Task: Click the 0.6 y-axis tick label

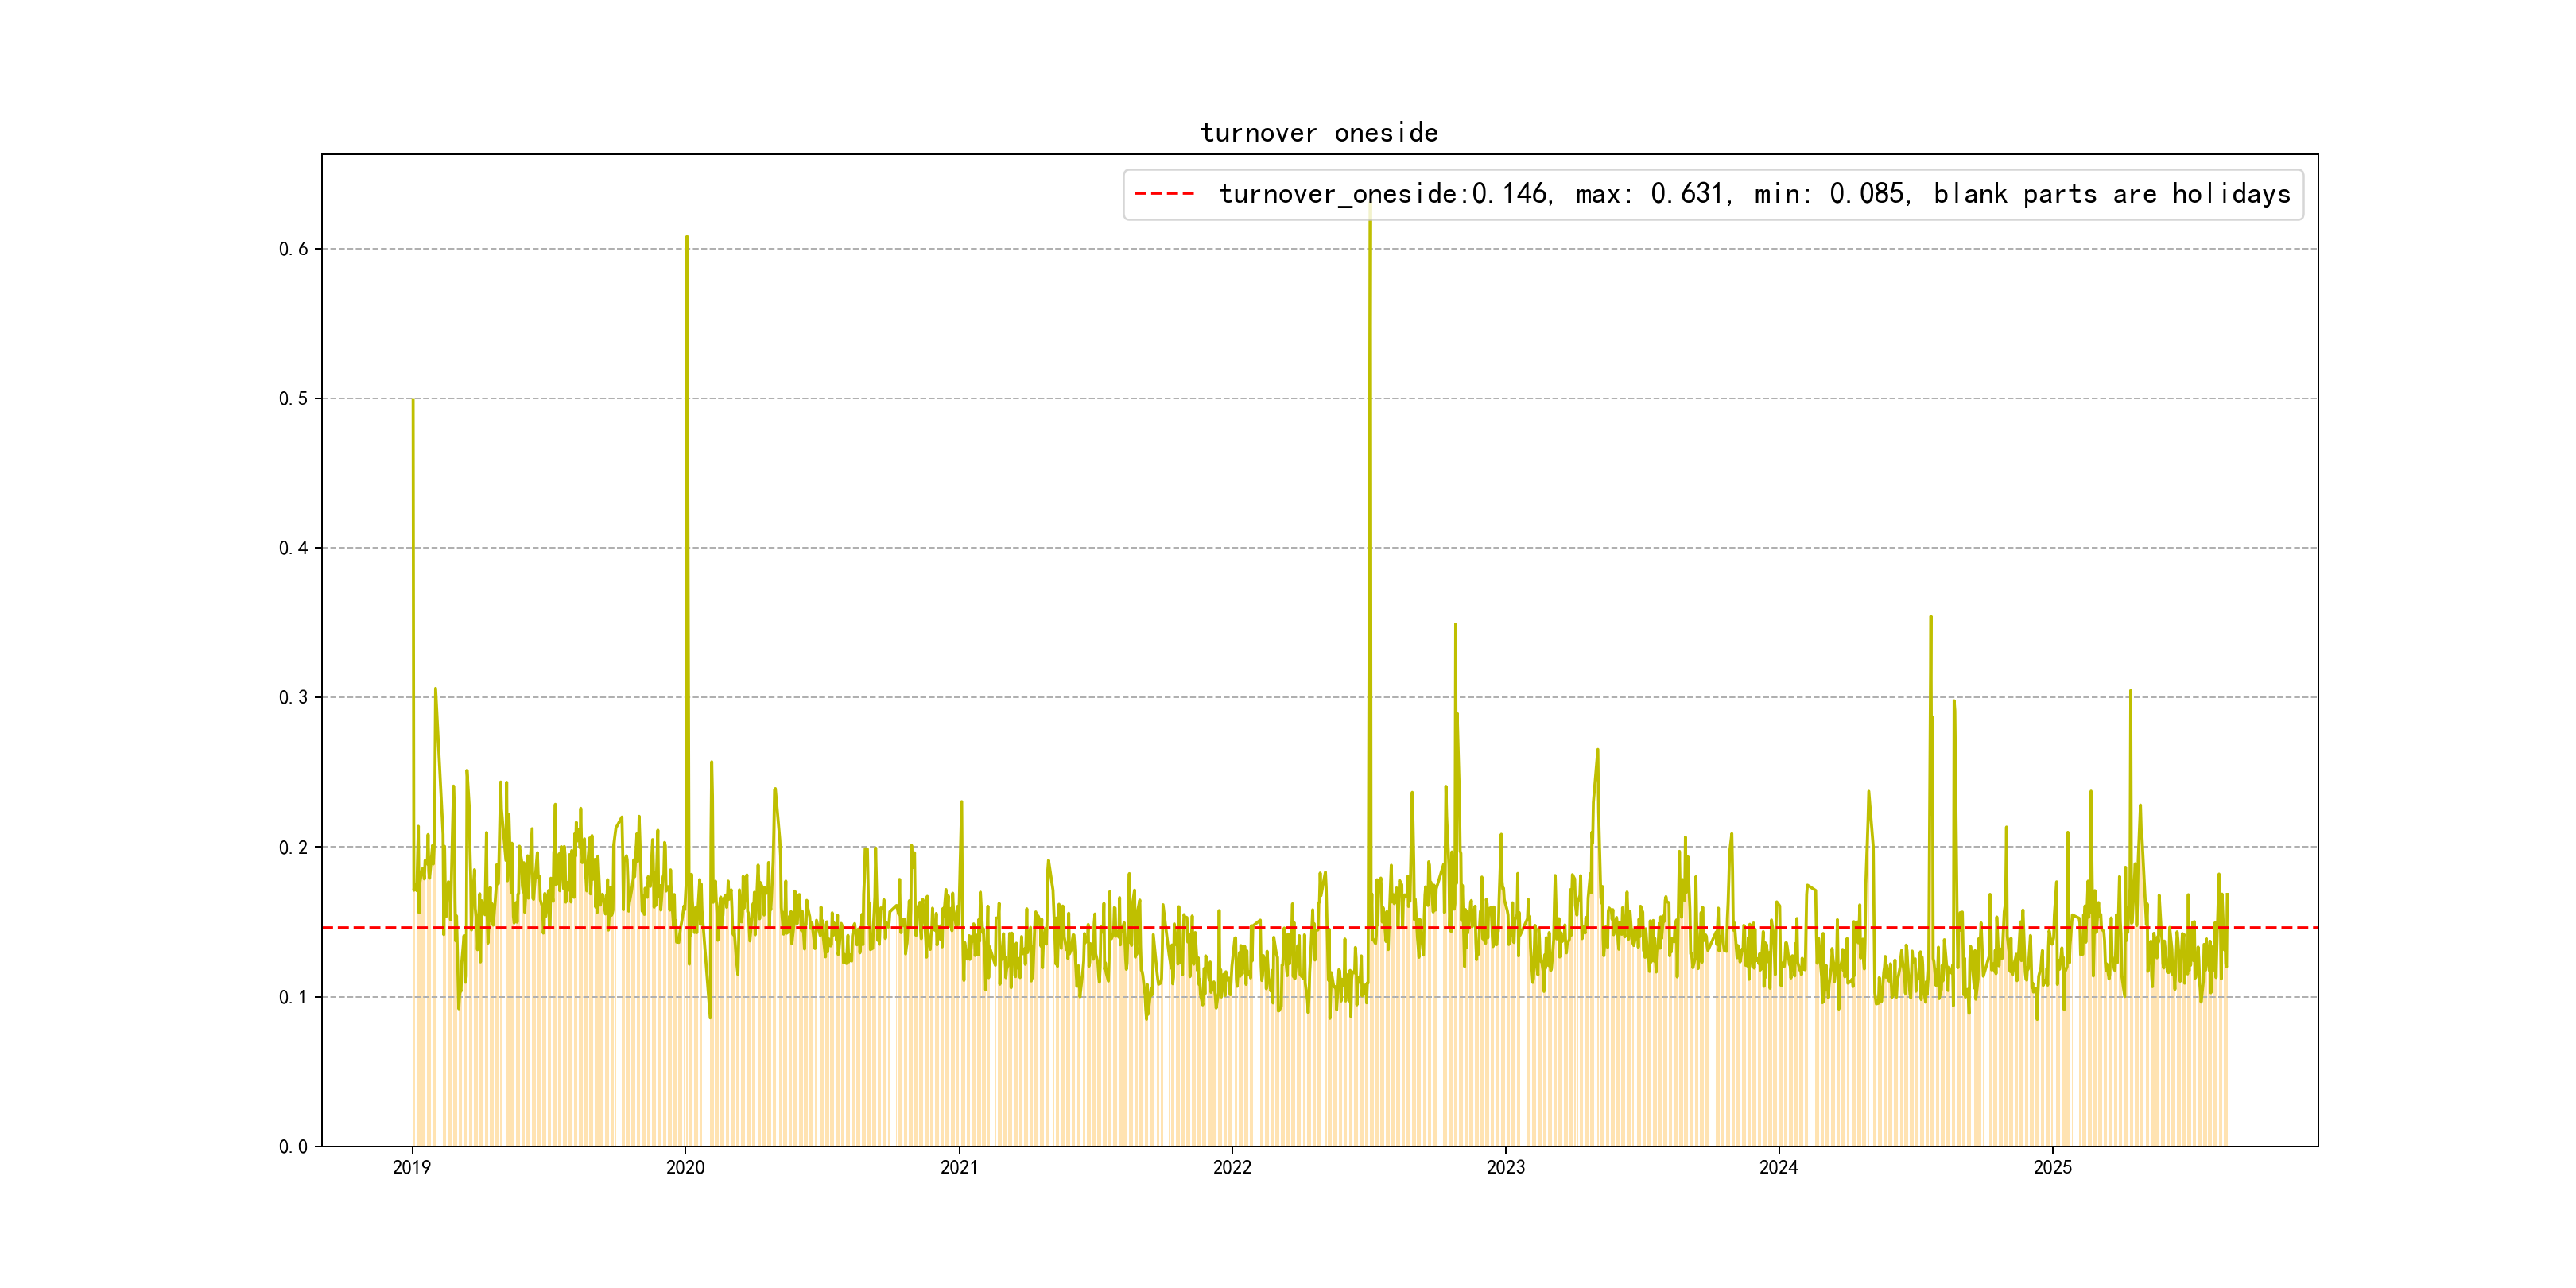Action: [x=293, y=249]
